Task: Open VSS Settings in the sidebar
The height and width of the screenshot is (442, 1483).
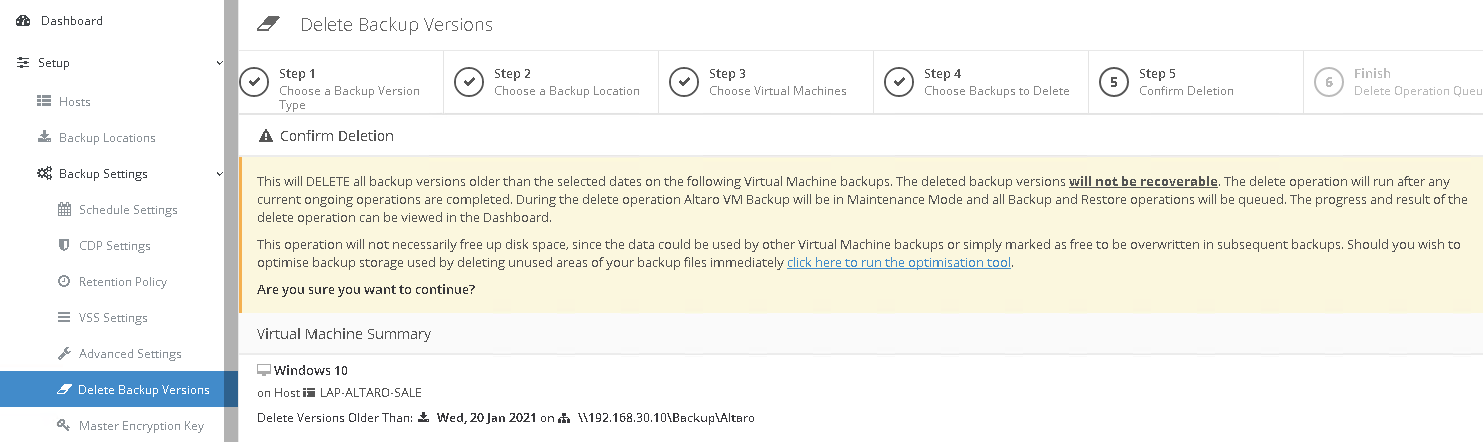Action: (x=113, y=318)
